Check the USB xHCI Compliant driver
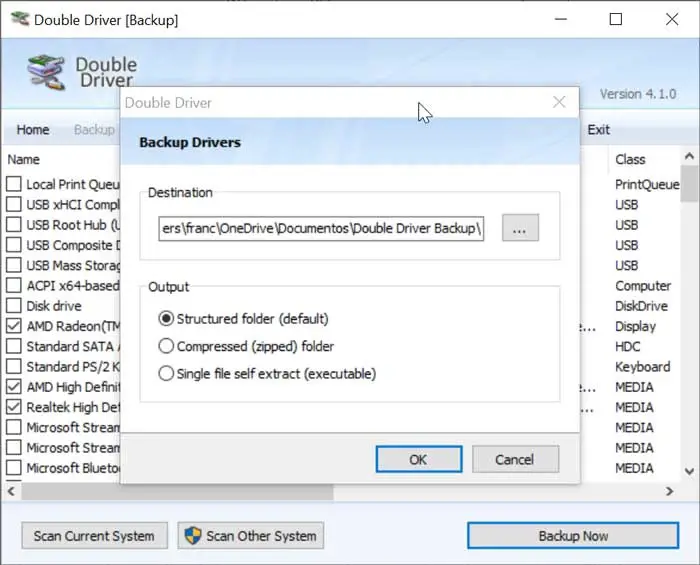This screenshot has height=565, width=700. click(14, 204)
